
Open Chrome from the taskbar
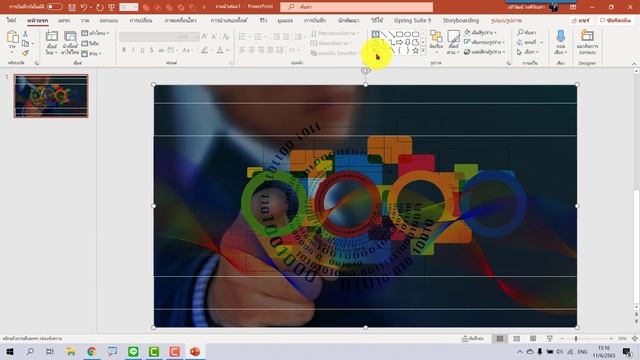(91, 351)
